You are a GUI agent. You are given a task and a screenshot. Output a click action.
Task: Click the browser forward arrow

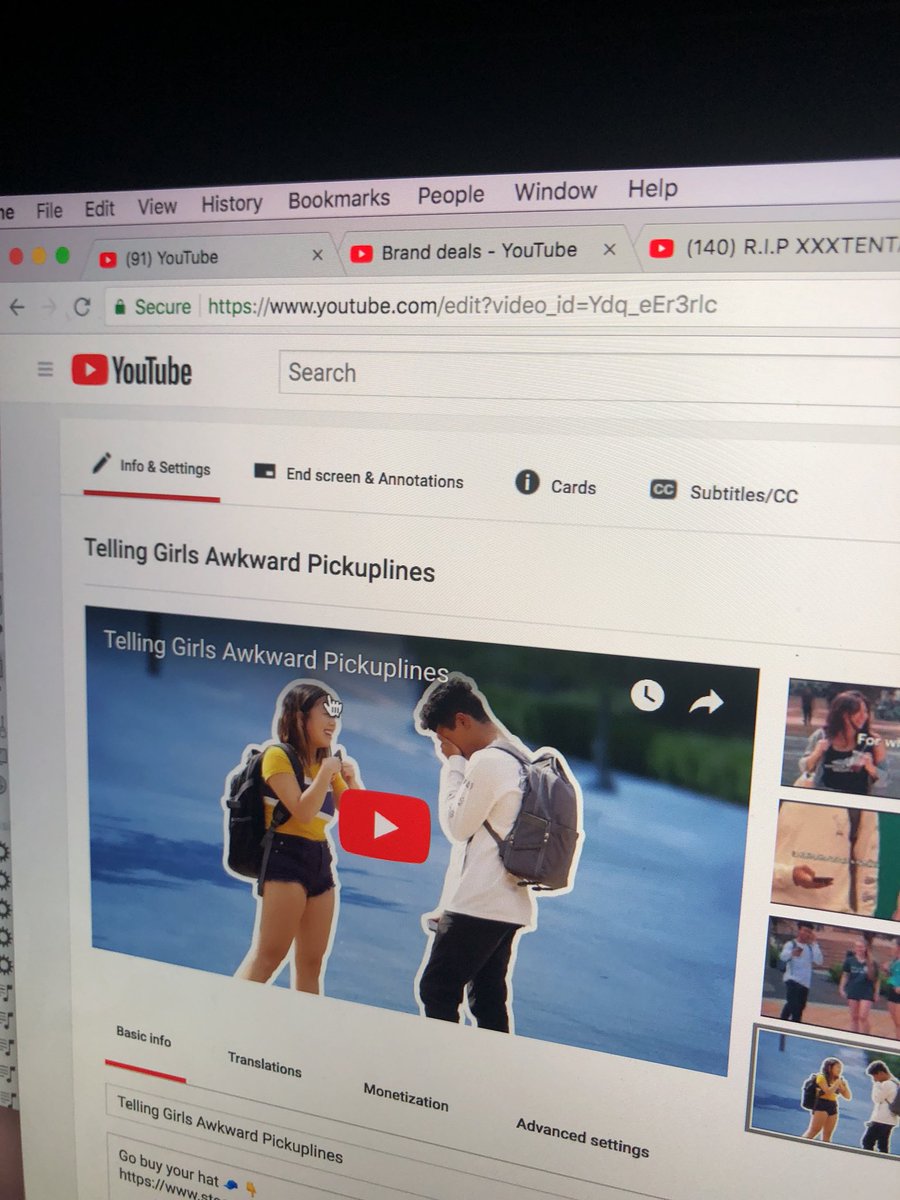[49, 308]
